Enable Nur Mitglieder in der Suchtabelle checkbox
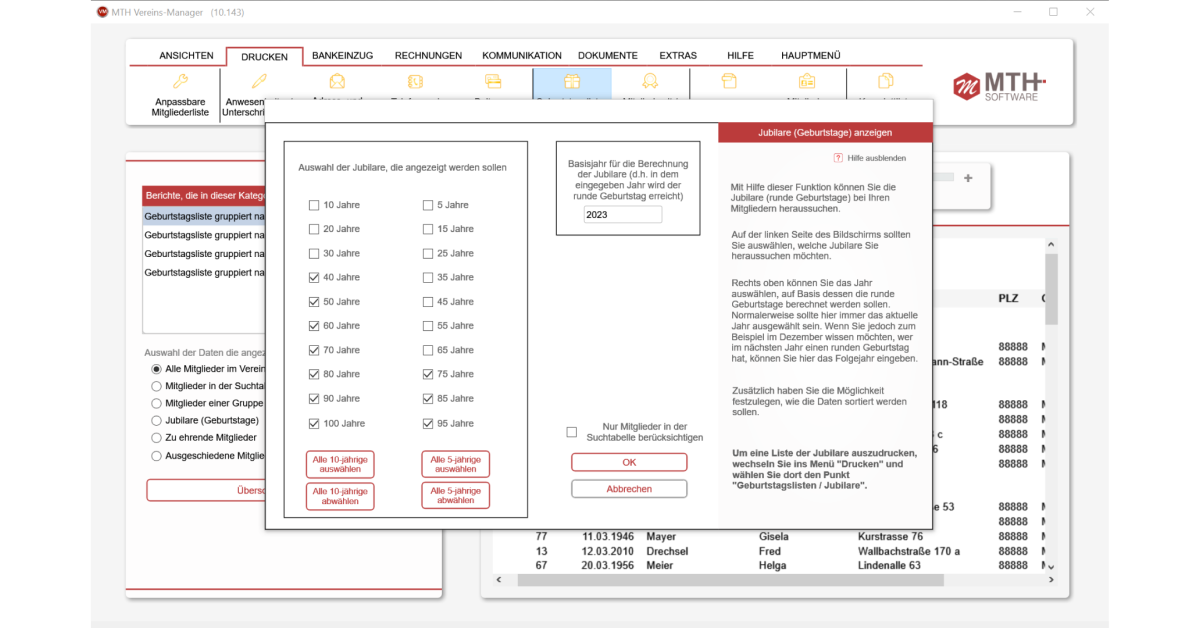The width and height of the screenshot is (1200, 628). pos(572,432)
